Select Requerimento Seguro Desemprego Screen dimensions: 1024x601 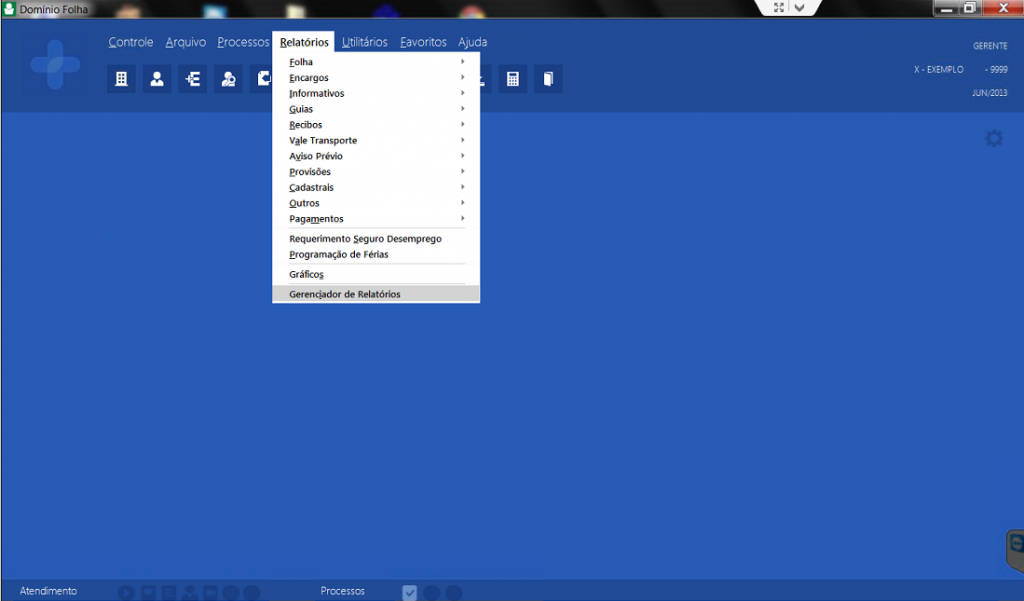[x=376, y=239]
